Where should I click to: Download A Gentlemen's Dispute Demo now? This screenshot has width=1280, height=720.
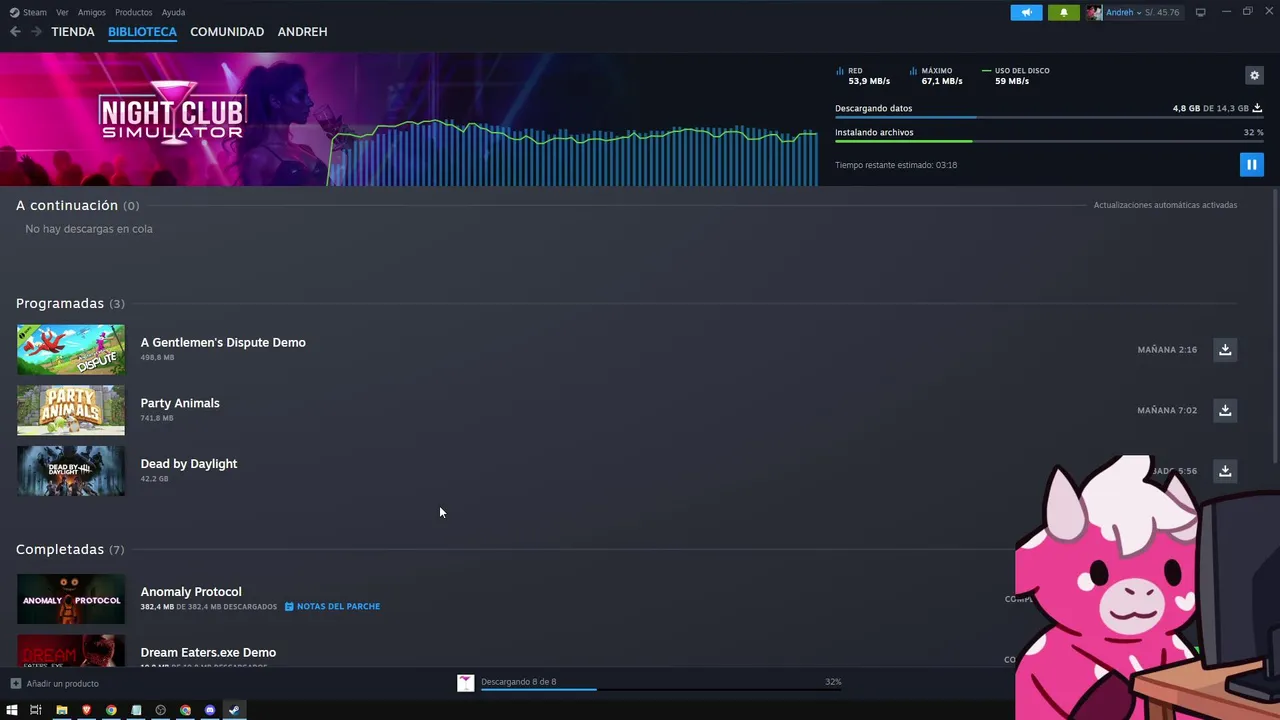[x=1225, y=349]
